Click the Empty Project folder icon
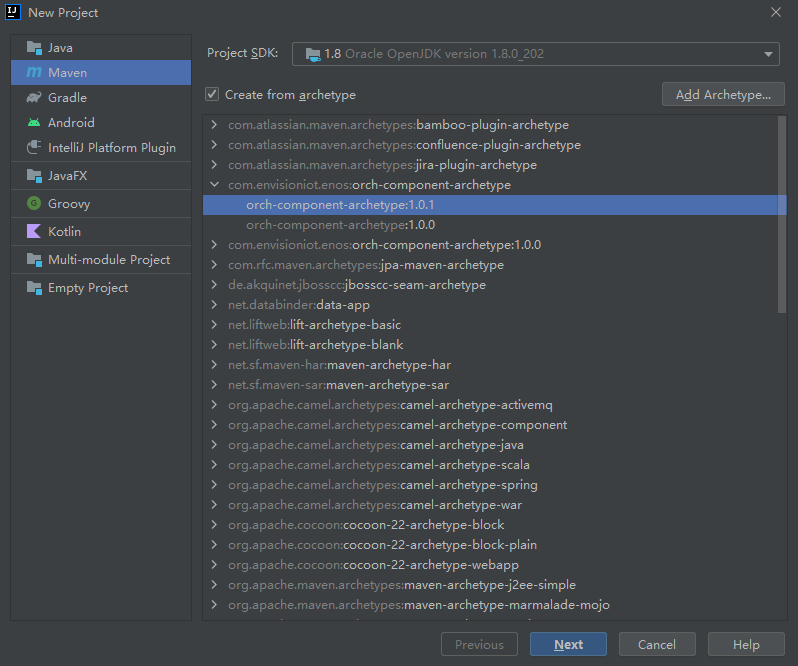The height and width of the screenshot is (666, 798). 34,287
